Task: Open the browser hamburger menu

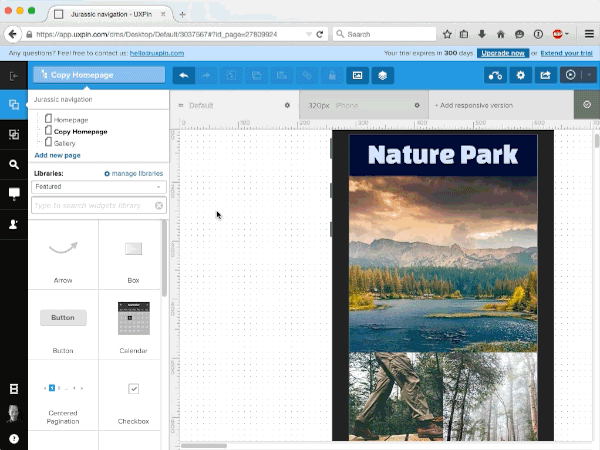Action: 589,34
